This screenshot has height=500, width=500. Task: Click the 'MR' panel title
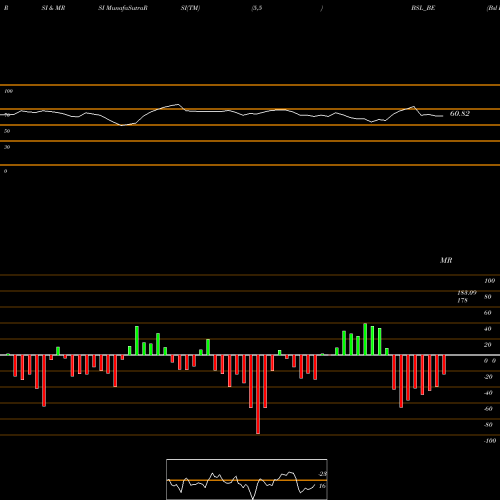tap(446, 260)
